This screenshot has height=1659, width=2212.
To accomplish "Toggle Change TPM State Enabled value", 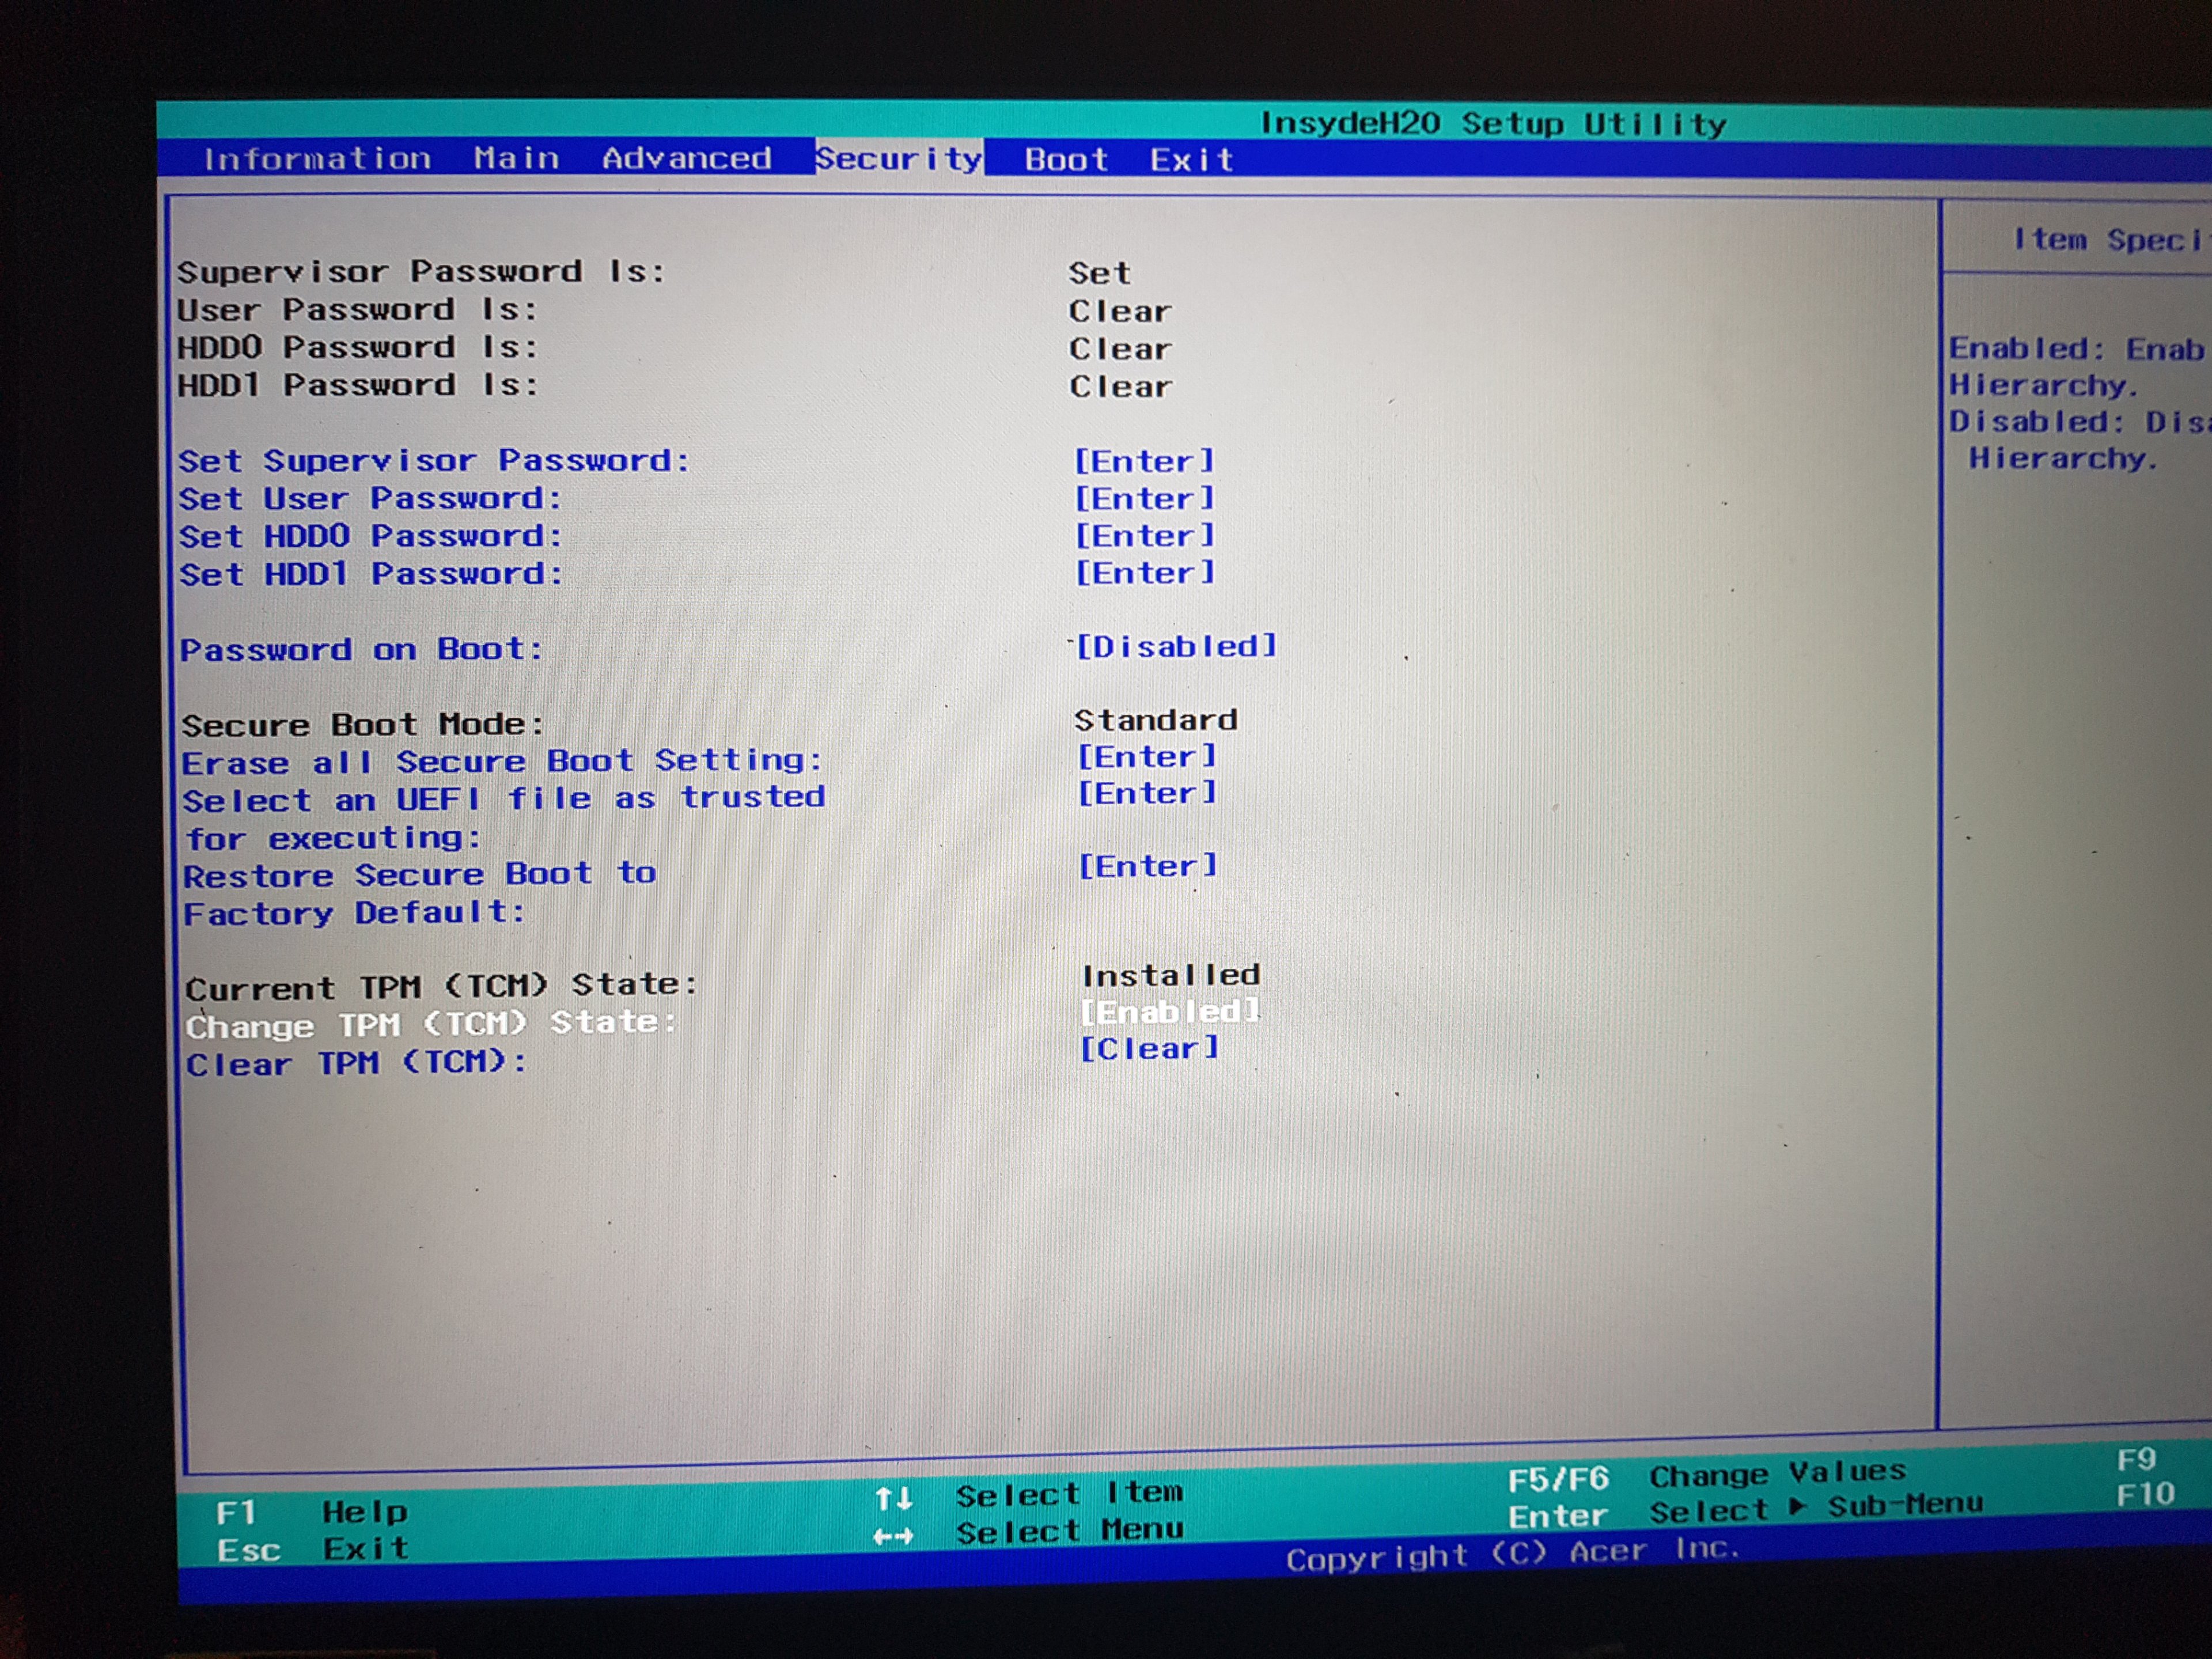I will point(1169,1012).
